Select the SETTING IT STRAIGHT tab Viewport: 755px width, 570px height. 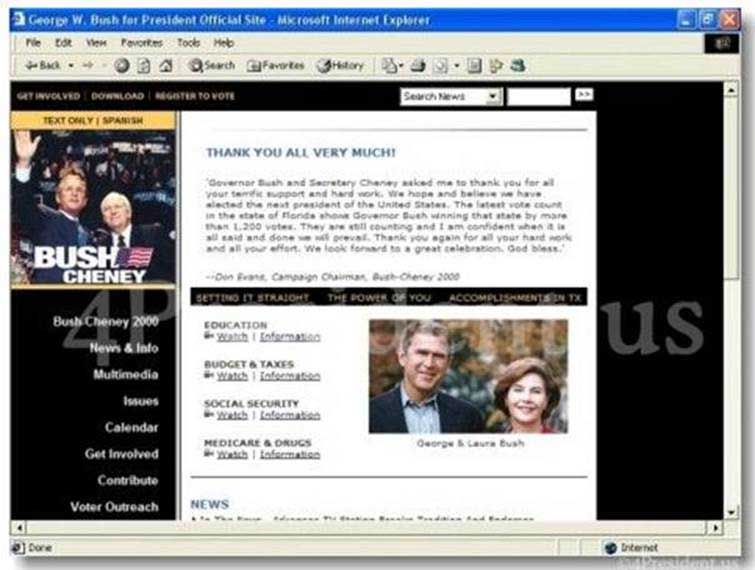click(x=252, y=298)
